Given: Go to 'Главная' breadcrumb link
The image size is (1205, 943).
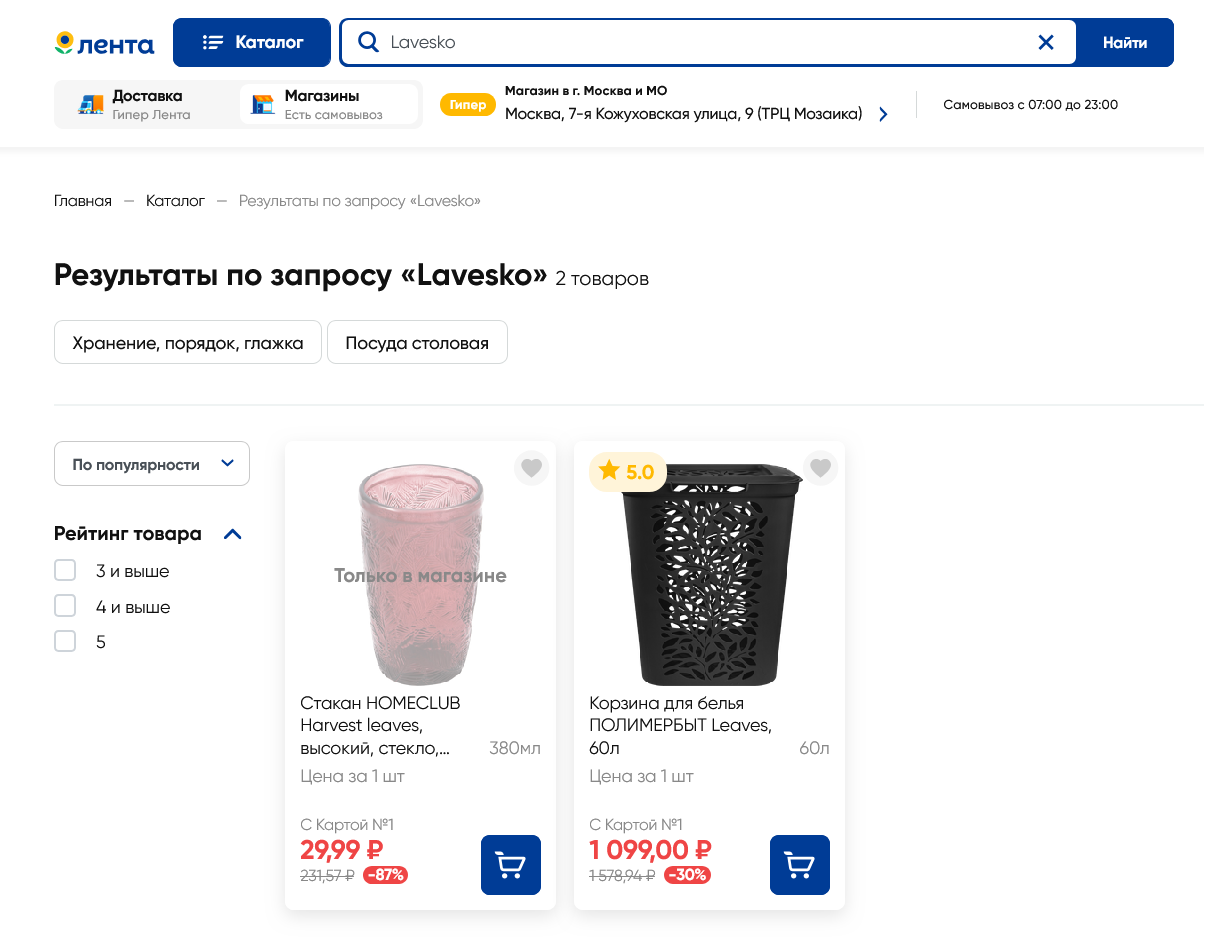Looking at the screenshot, I should [83, 201].
